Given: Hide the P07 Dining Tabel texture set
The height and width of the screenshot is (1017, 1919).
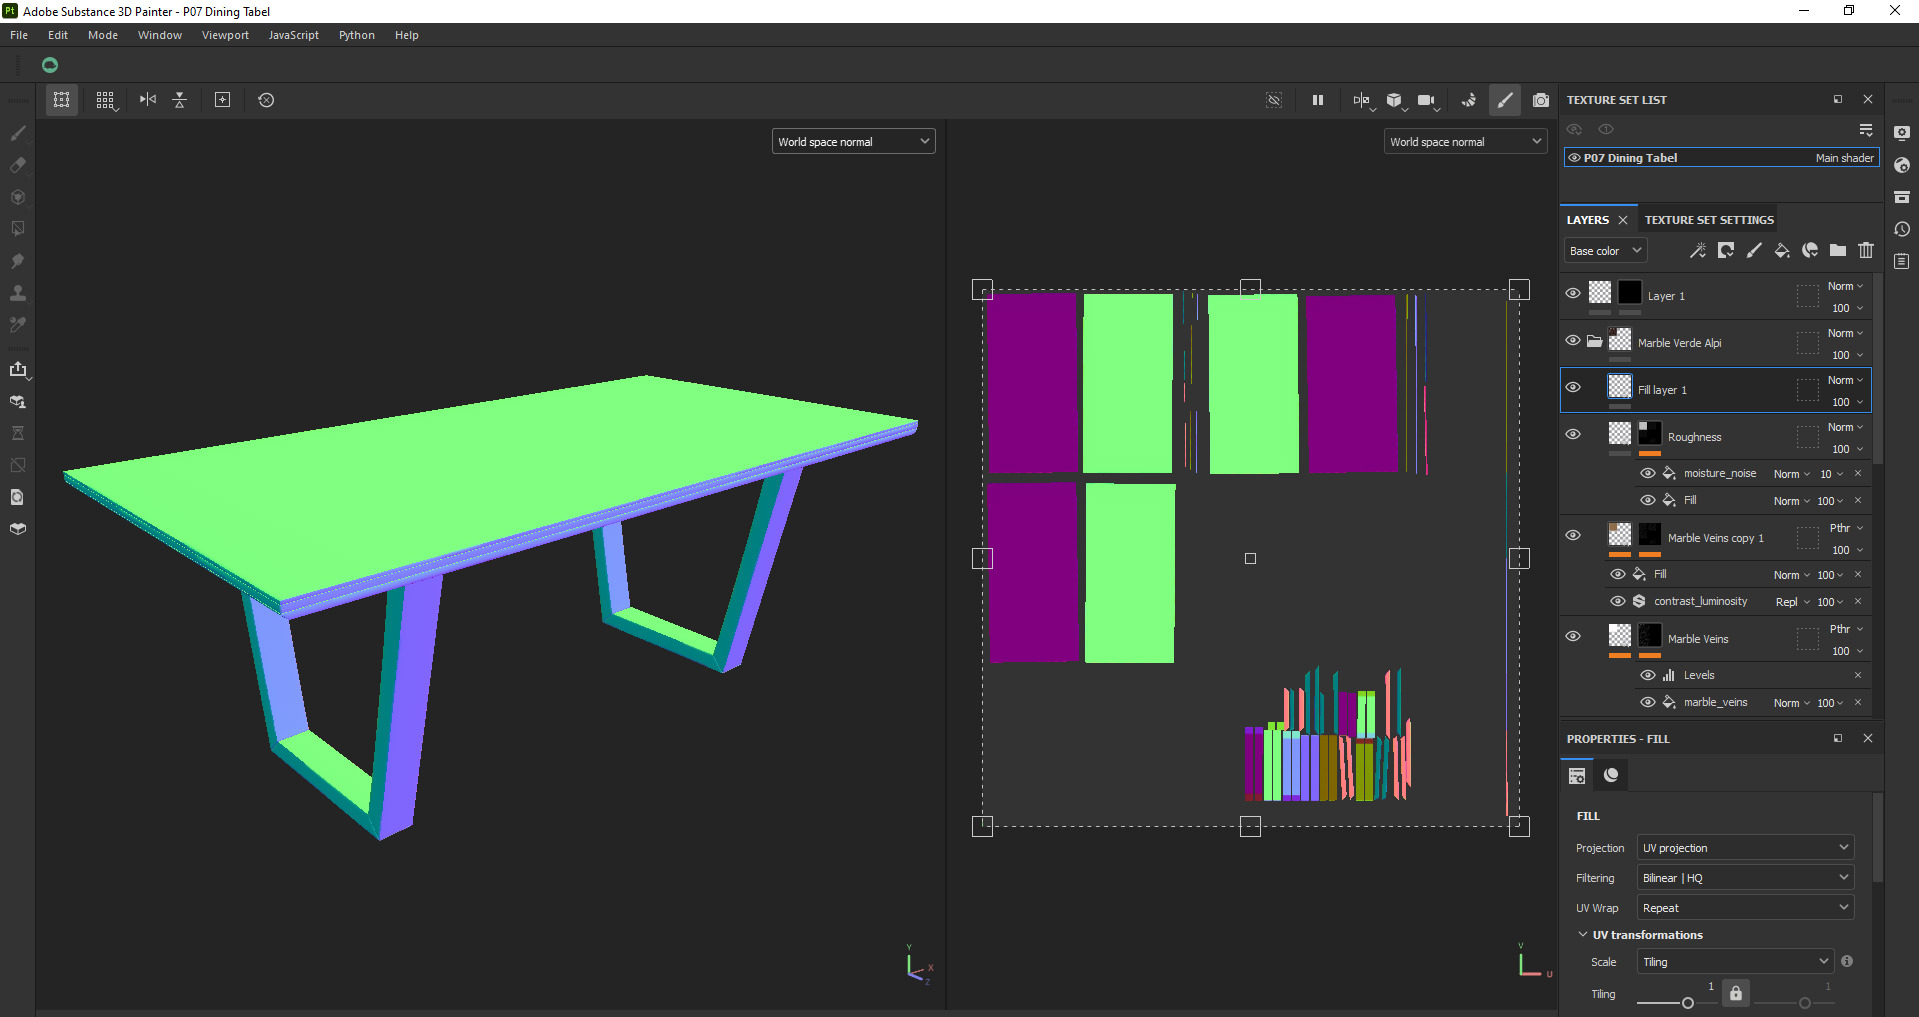Looking at the screenshot, I should pos(1575,158).
